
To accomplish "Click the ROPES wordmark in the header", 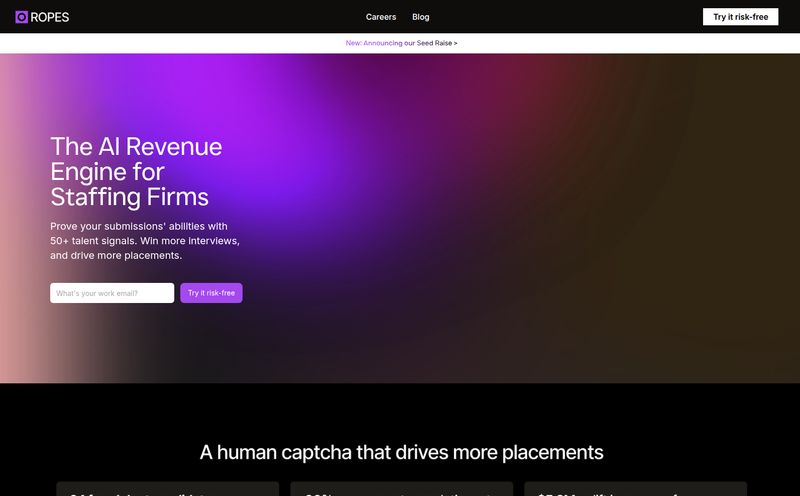I will (50, 17).
